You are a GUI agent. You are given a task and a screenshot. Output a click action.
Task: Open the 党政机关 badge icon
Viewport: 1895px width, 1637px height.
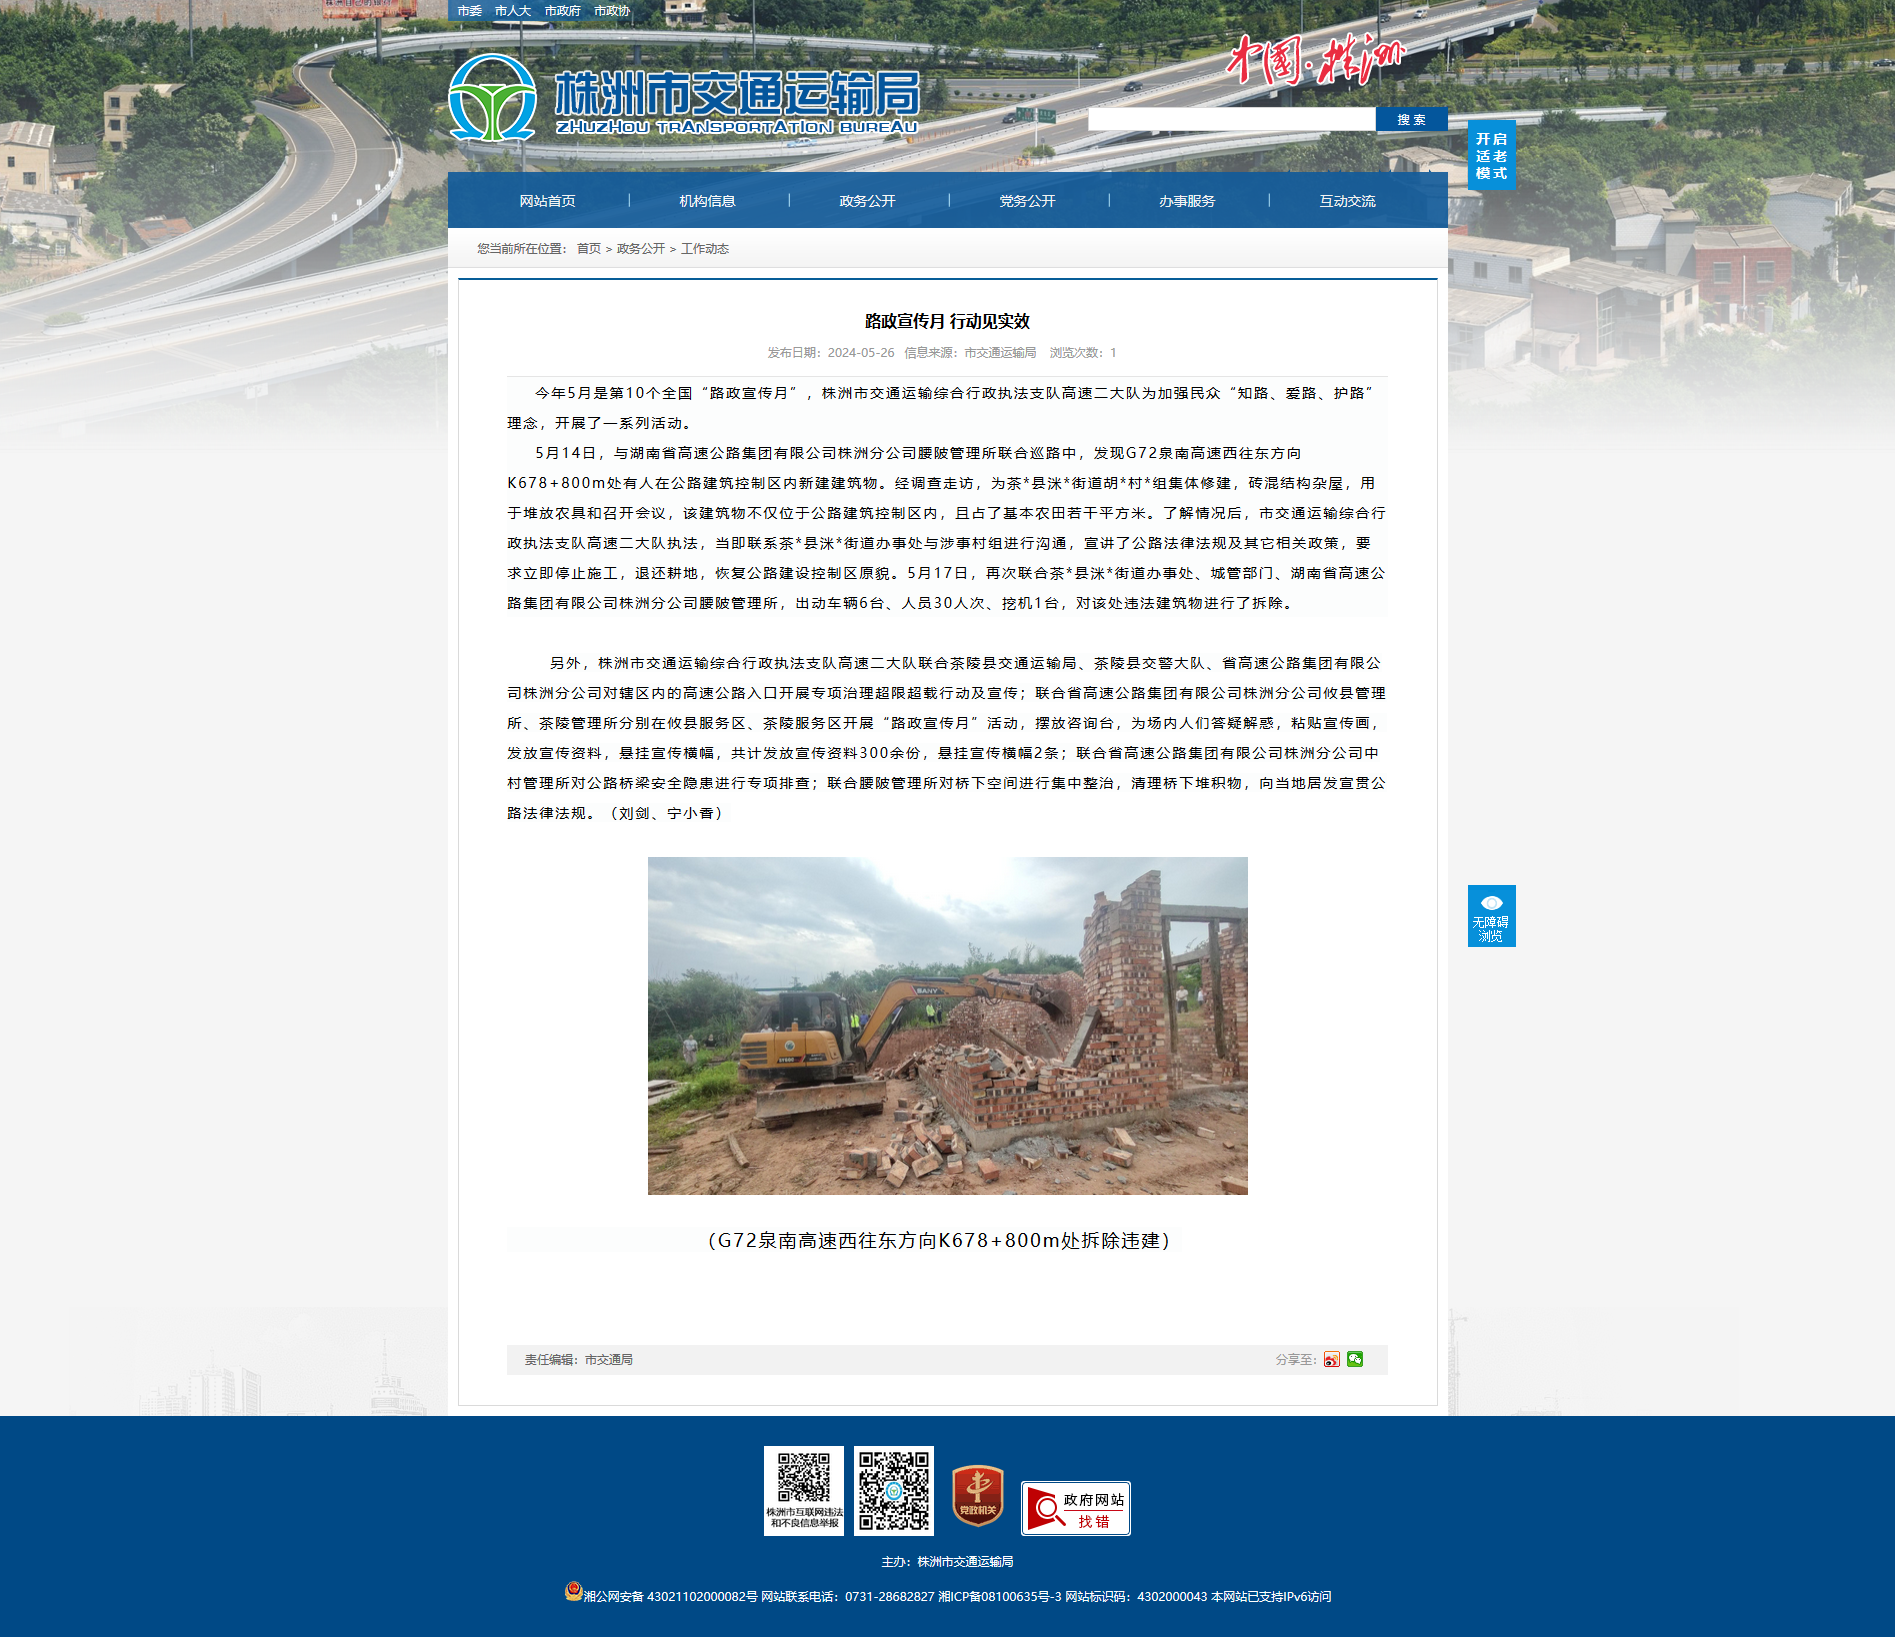(978, 1495)
